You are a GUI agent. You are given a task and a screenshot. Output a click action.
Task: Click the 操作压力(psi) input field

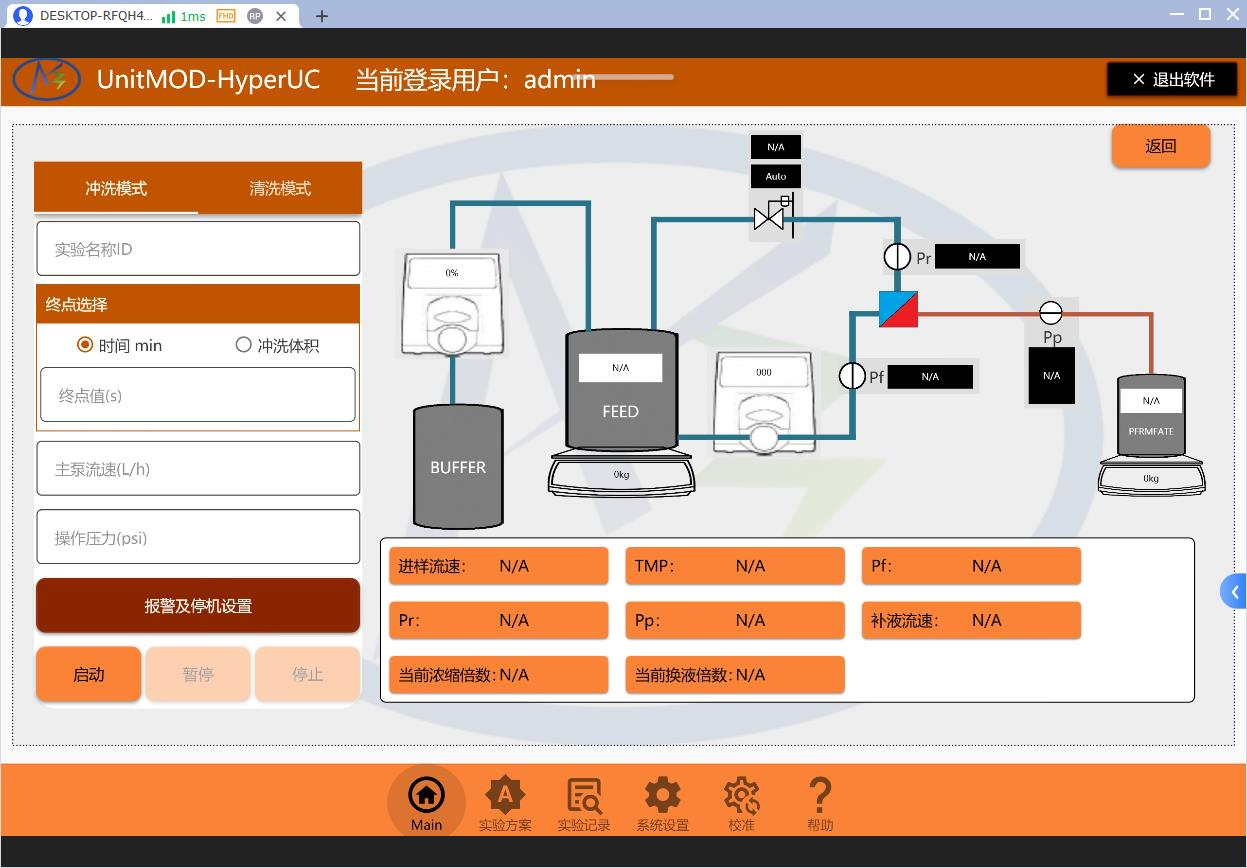[x=198, y=538]
